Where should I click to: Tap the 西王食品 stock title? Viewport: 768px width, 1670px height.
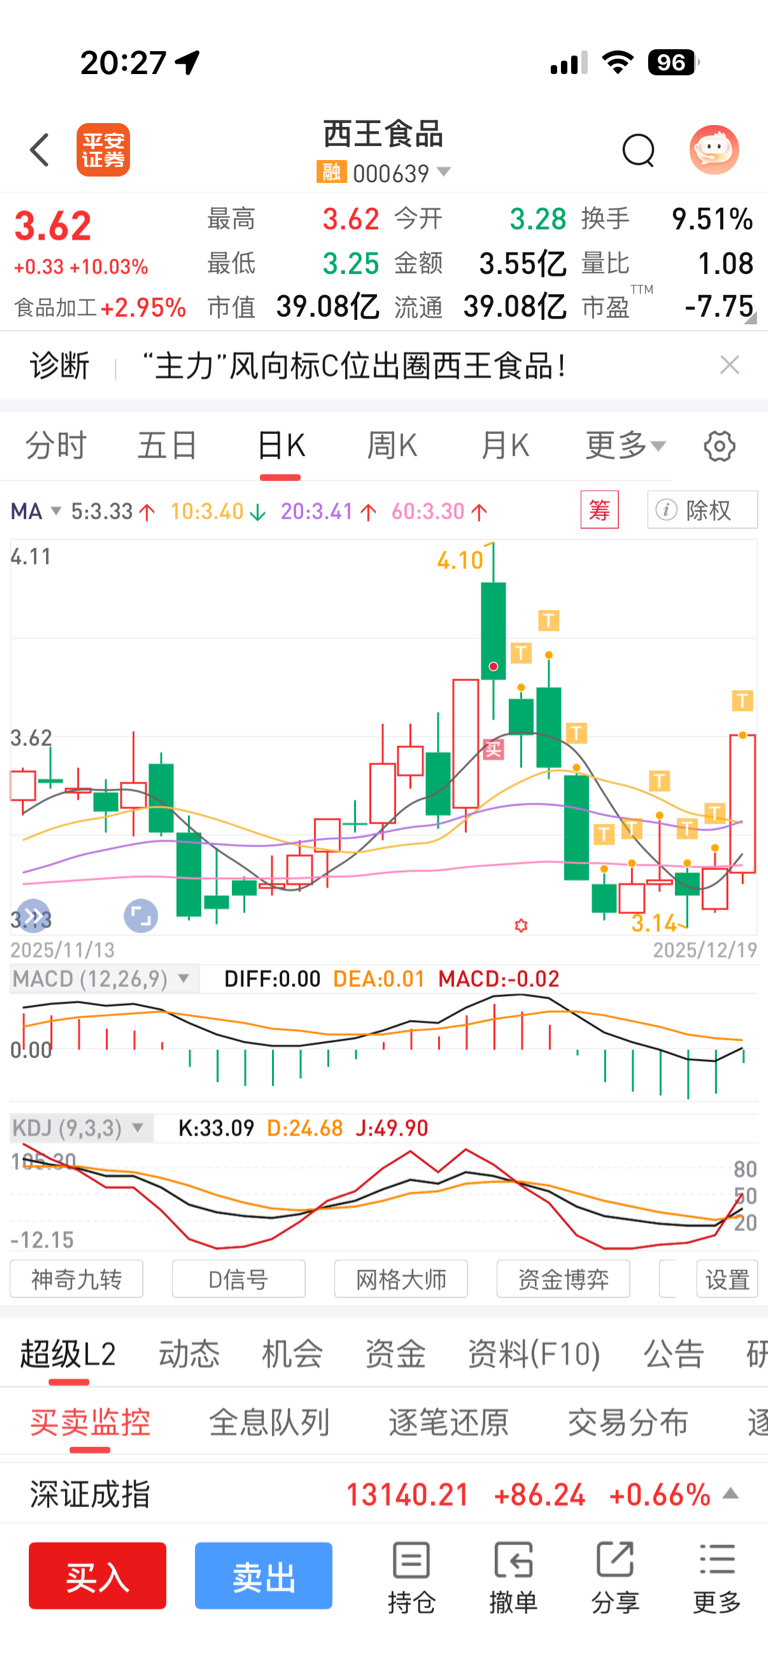[383, 134]
